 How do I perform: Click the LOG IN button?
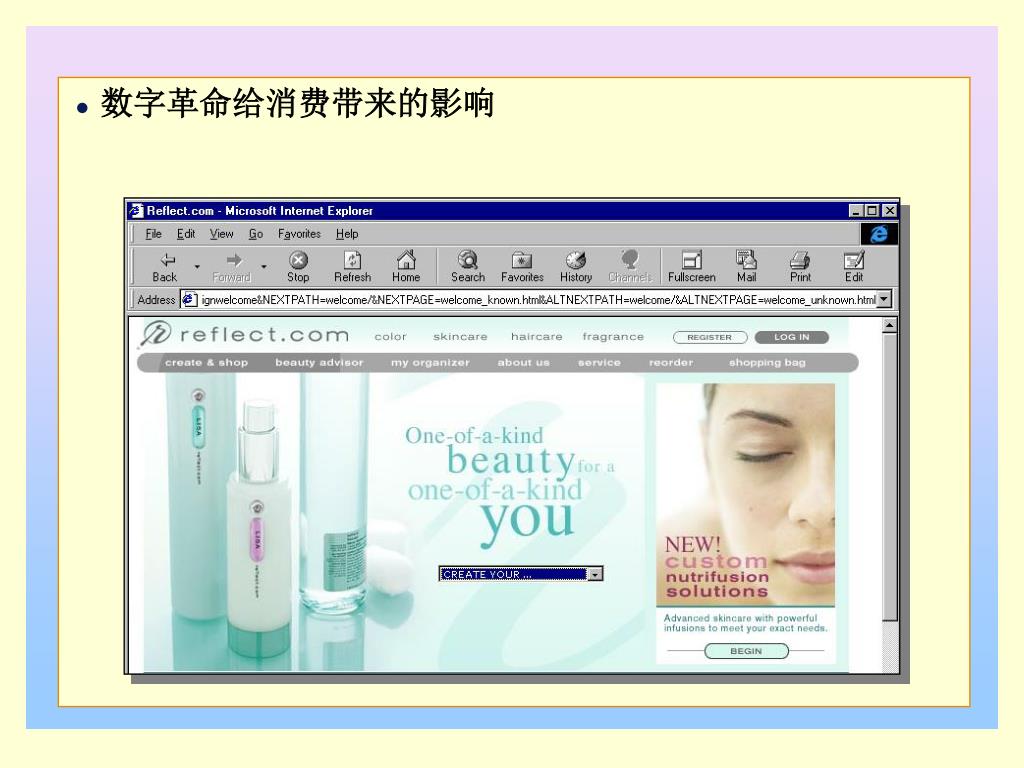point(792,338)
